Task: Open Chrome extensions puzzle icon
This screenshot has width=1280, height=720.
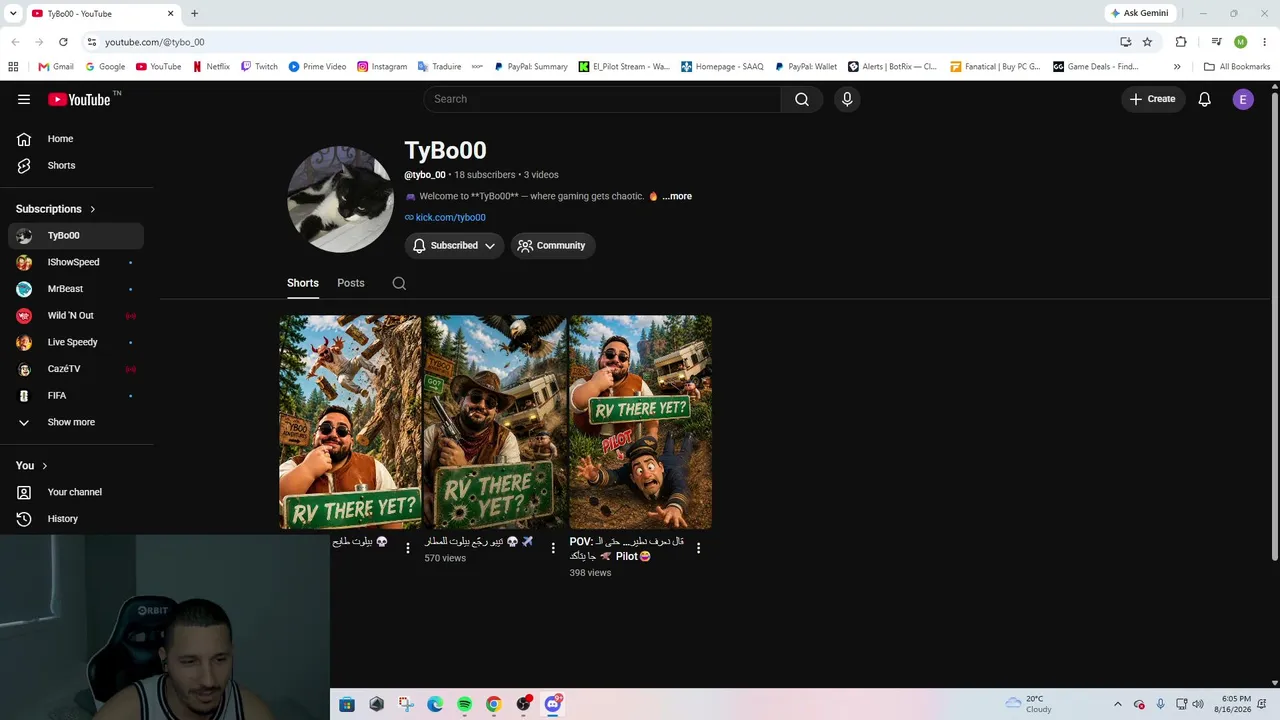Action: point(1181,42)
